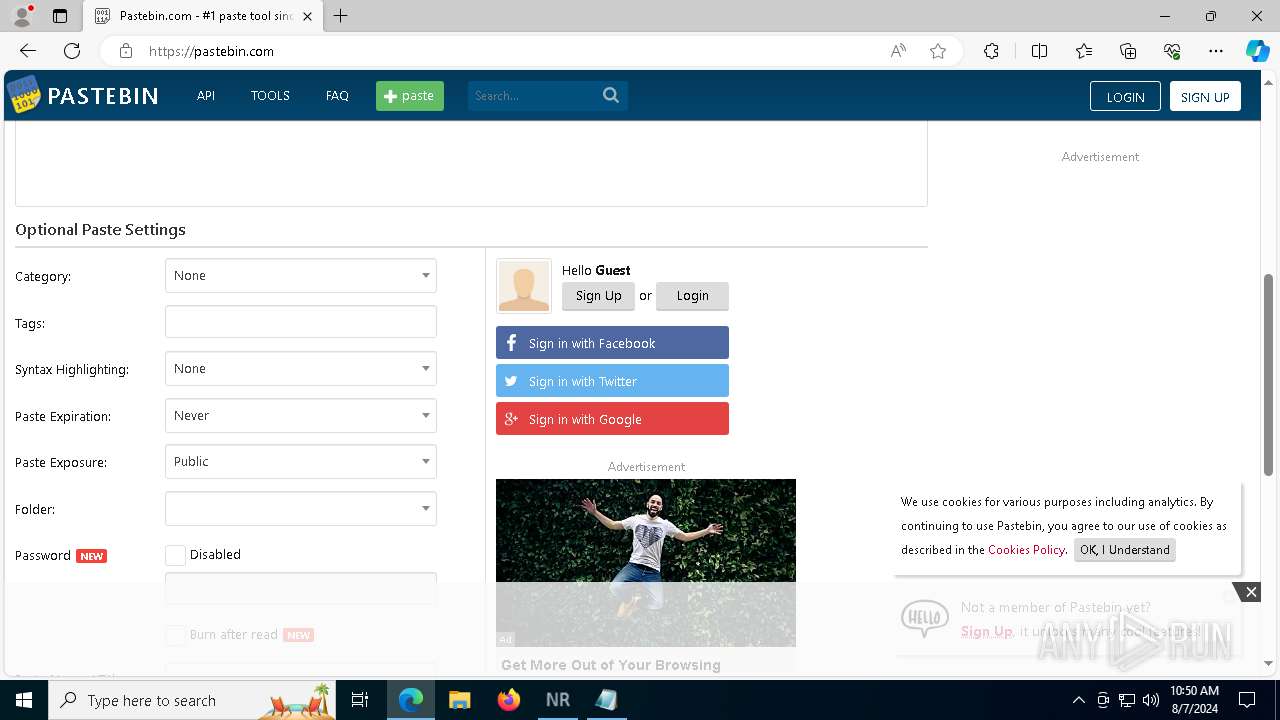Click LOGIN in the header
Viewport: 1280px width, 720px height.
point(1125,96)
